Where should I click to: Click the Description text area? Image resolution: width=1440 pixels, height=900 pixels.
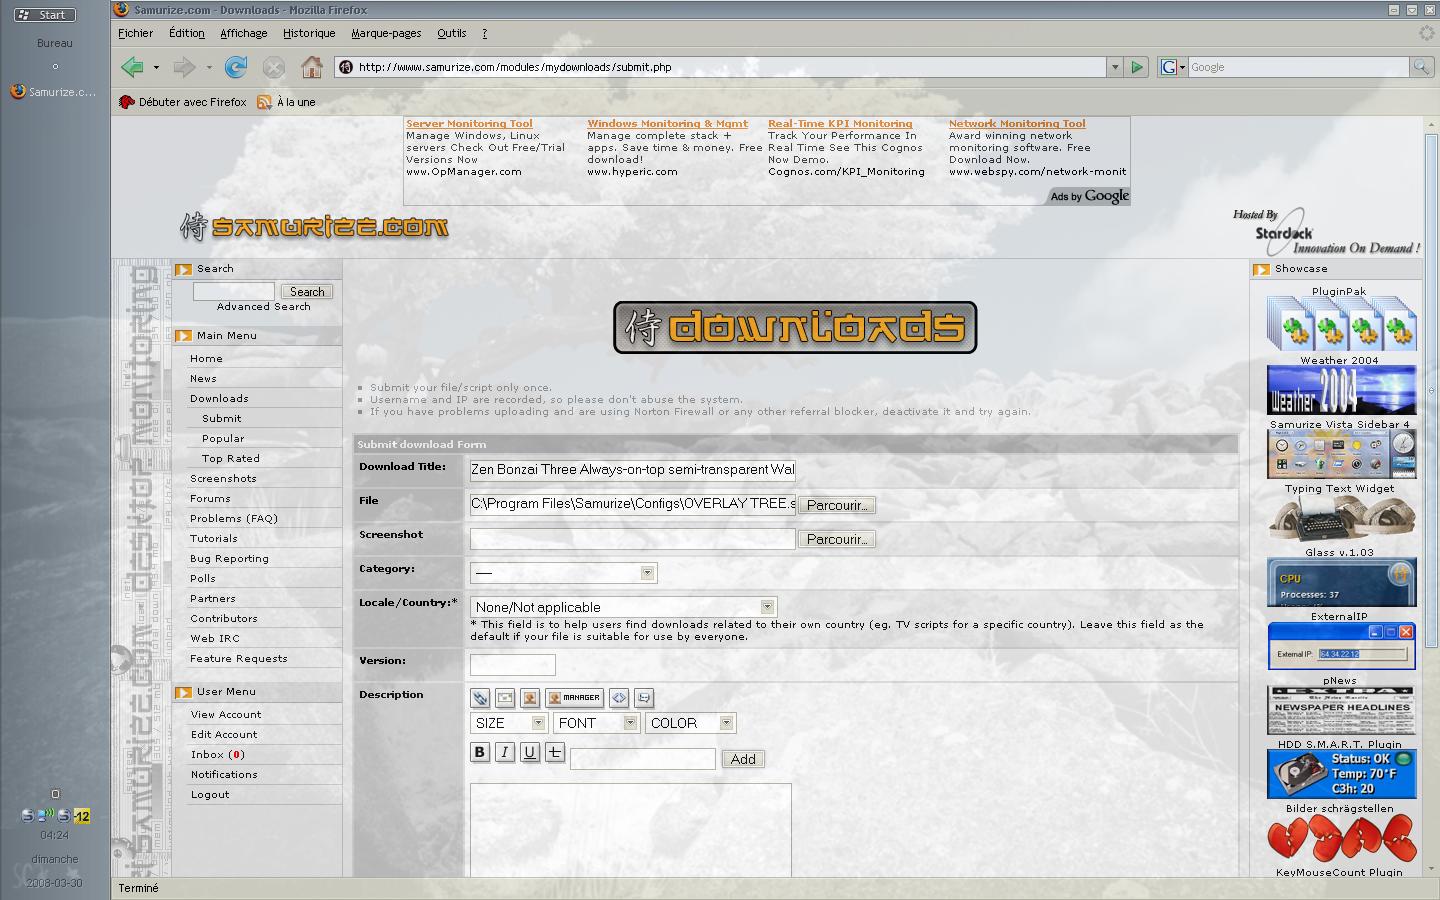point(631,831)
